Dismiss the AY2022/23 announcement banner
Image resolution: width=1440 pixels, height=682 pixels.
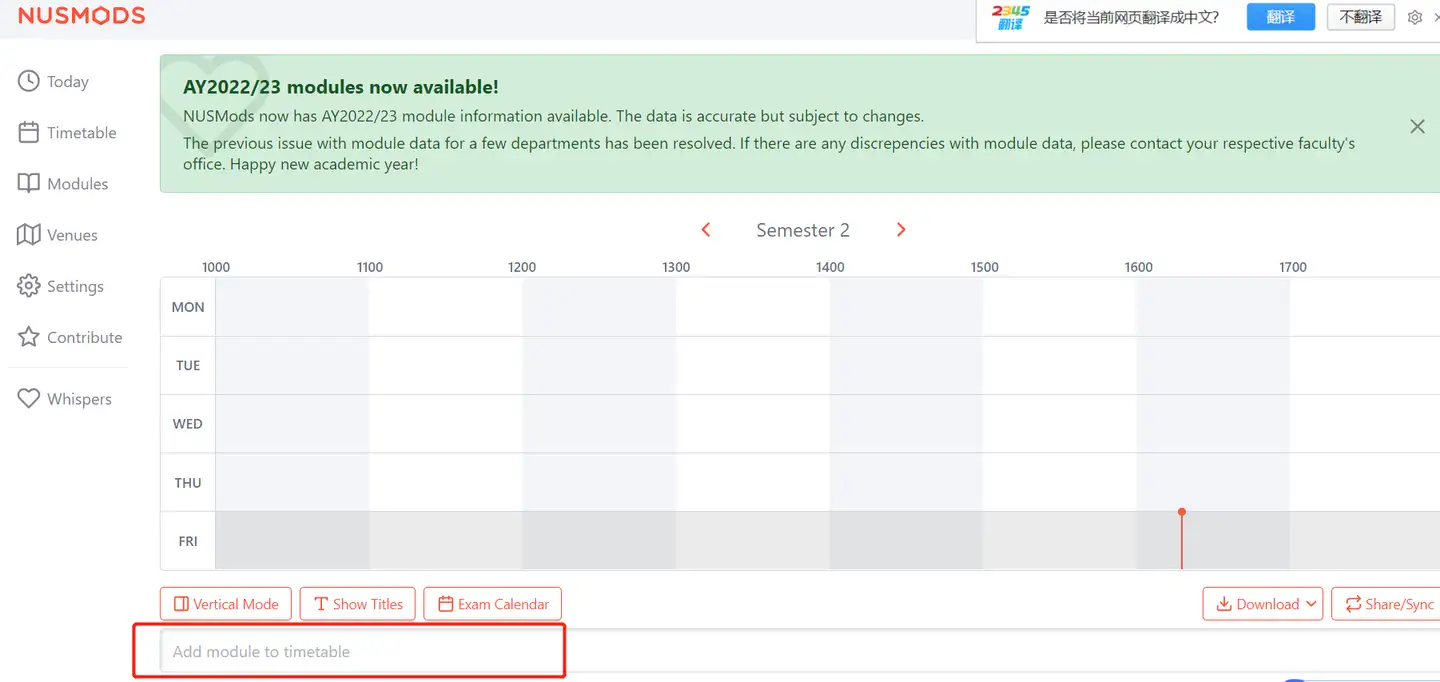(1417, 126)
